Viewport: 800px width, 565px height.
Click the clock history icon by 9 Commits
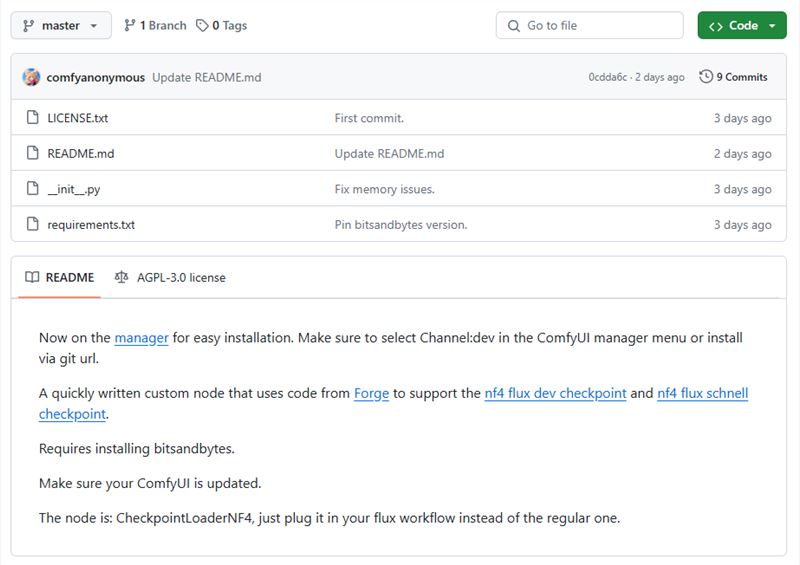click(706, 77)
